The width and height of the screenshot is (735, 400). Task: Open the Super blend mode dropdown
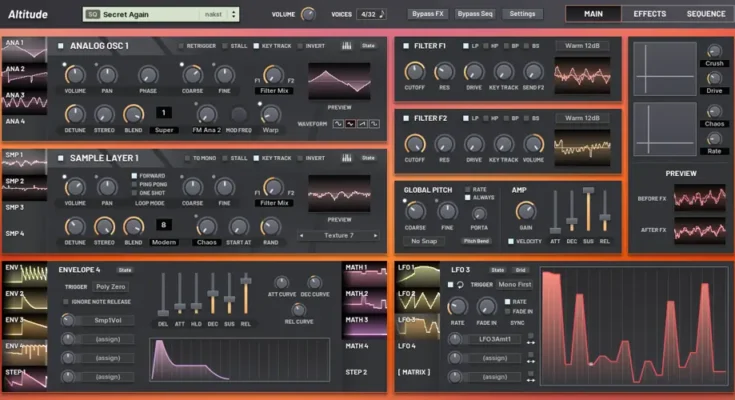click(164, 130)
